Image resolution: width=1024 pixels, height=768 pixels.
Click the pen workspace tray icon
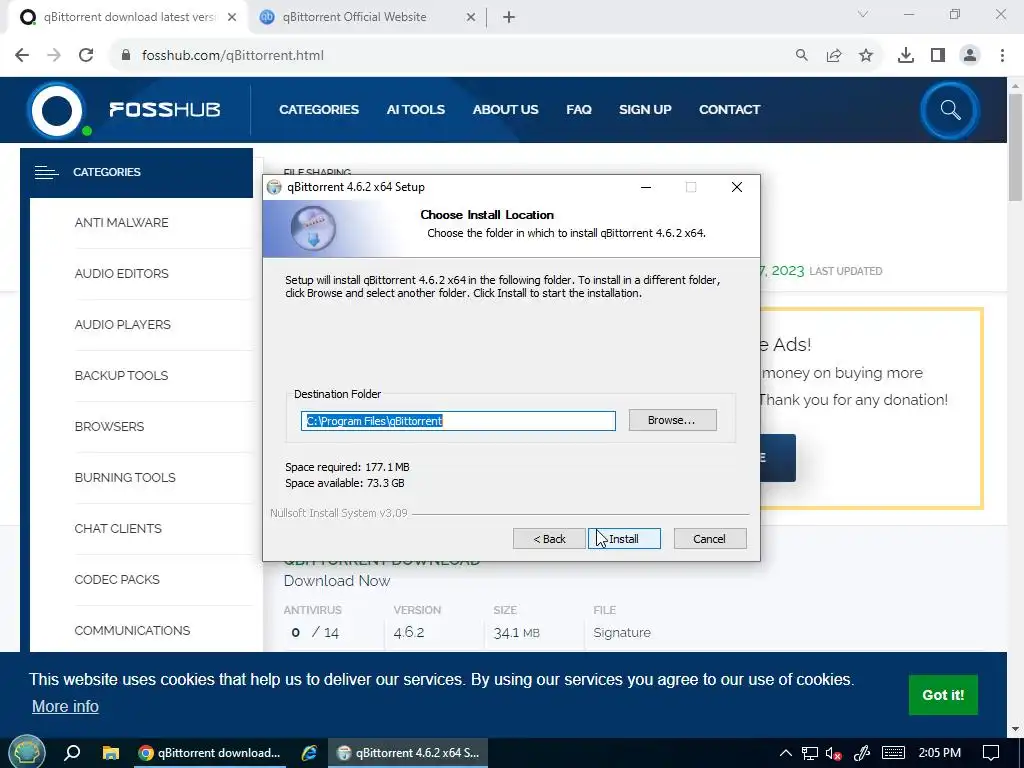(x=862, y=753)
